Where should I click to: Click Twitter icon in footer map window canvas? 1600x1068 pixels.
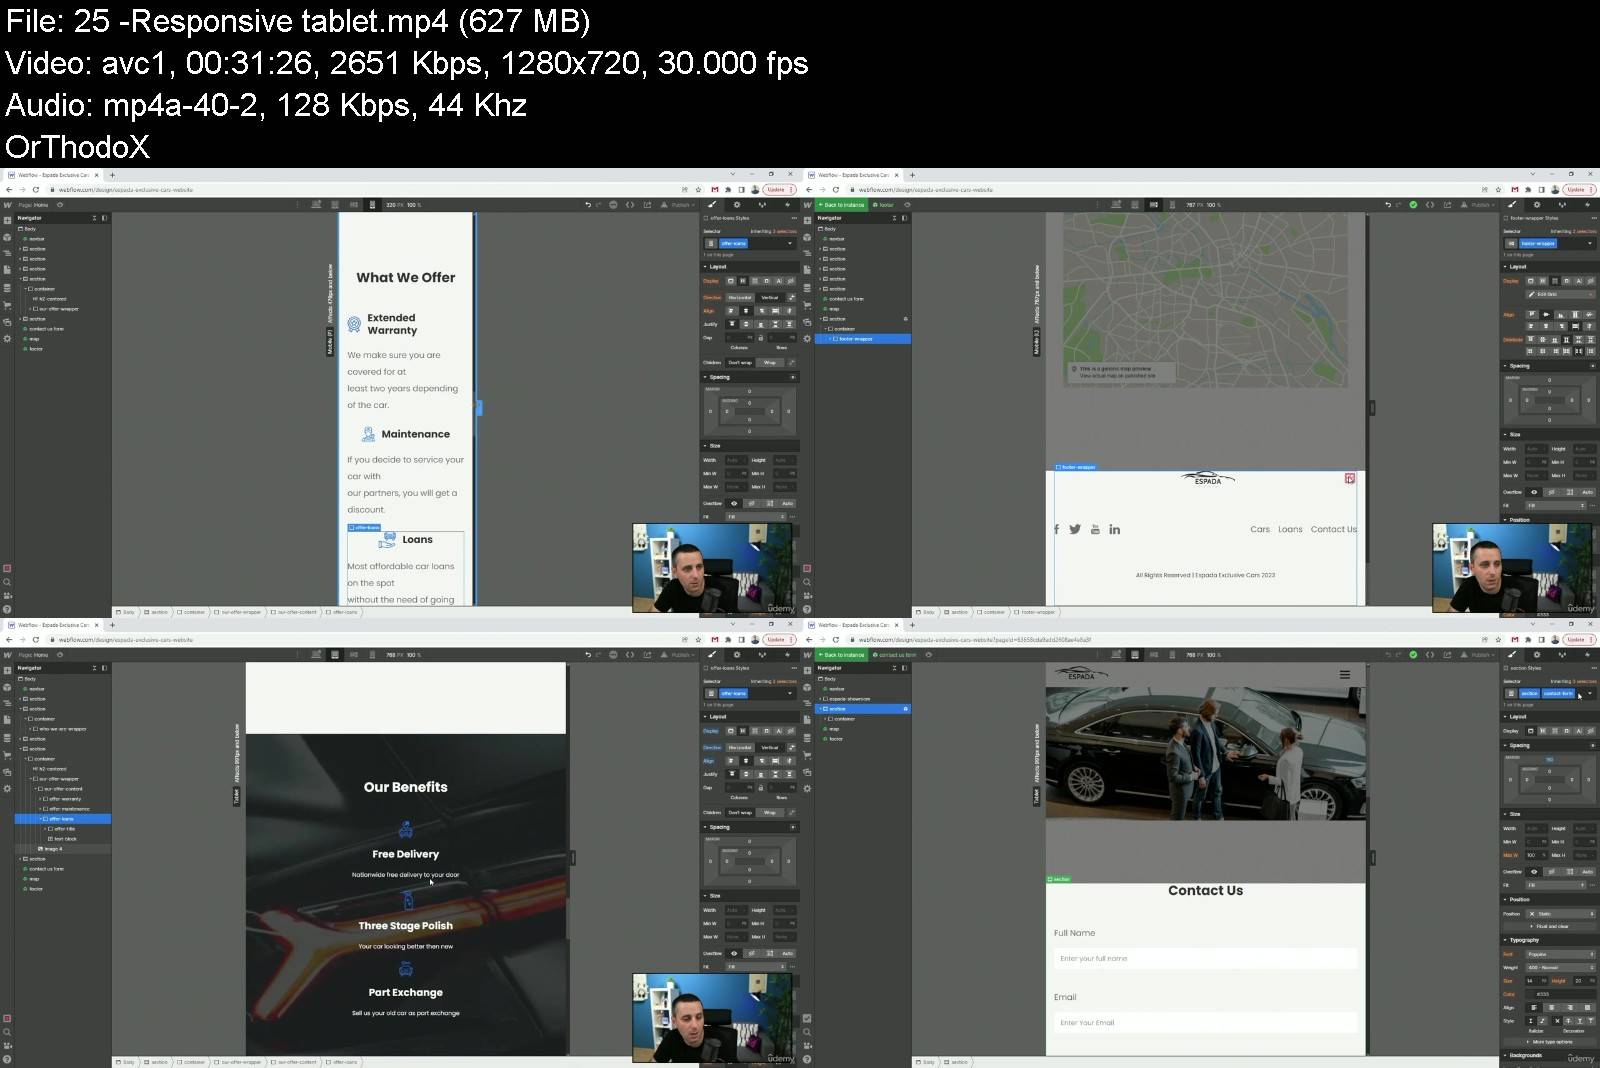(1075, 529)
